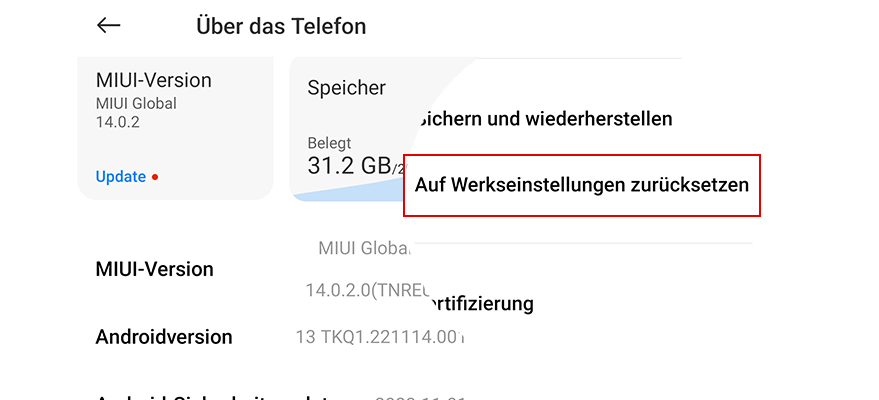Viewport: 879px width, 400px height.
Task: Open the Speicher card heading
Action: tap(347, 88)
